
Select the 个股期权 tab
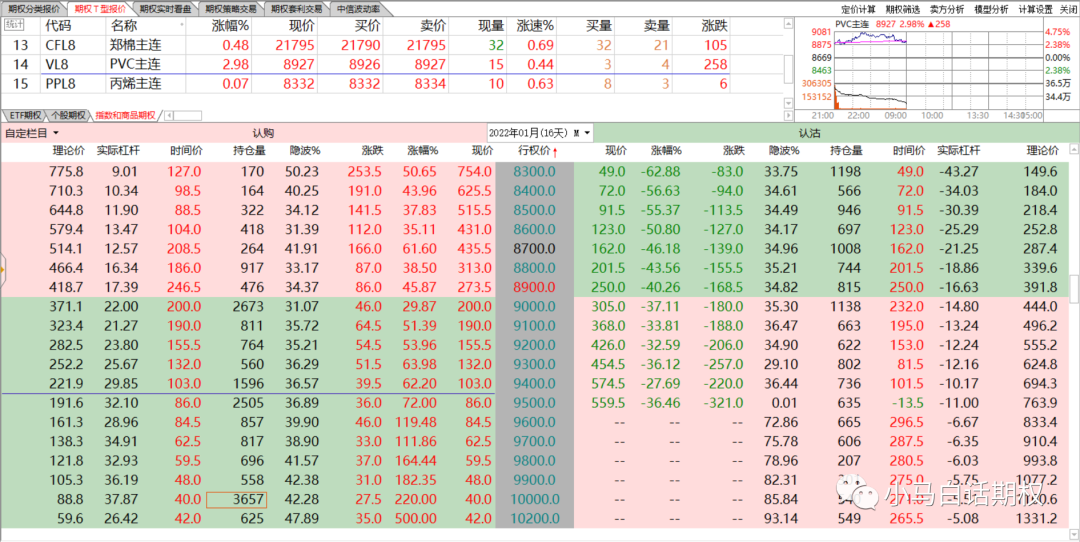pos(68,115)
